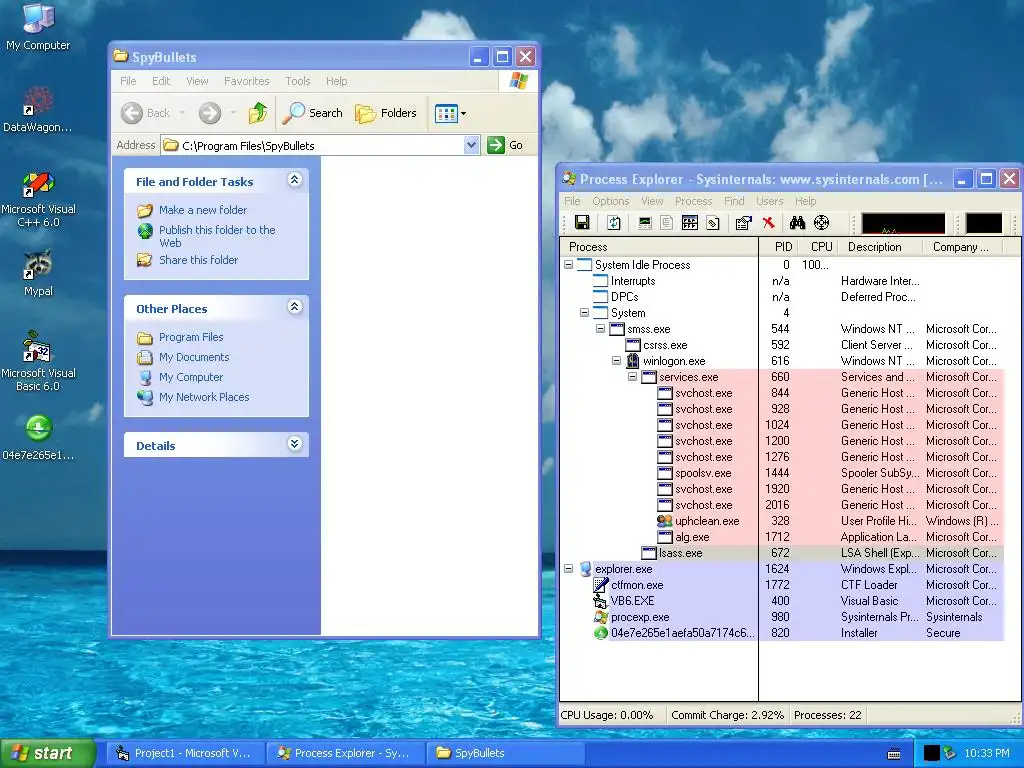This screenshot has height=768, width=1024.
Task: Click Refresh Now icon in Process Explorer
Action: [x=614, y=223]
